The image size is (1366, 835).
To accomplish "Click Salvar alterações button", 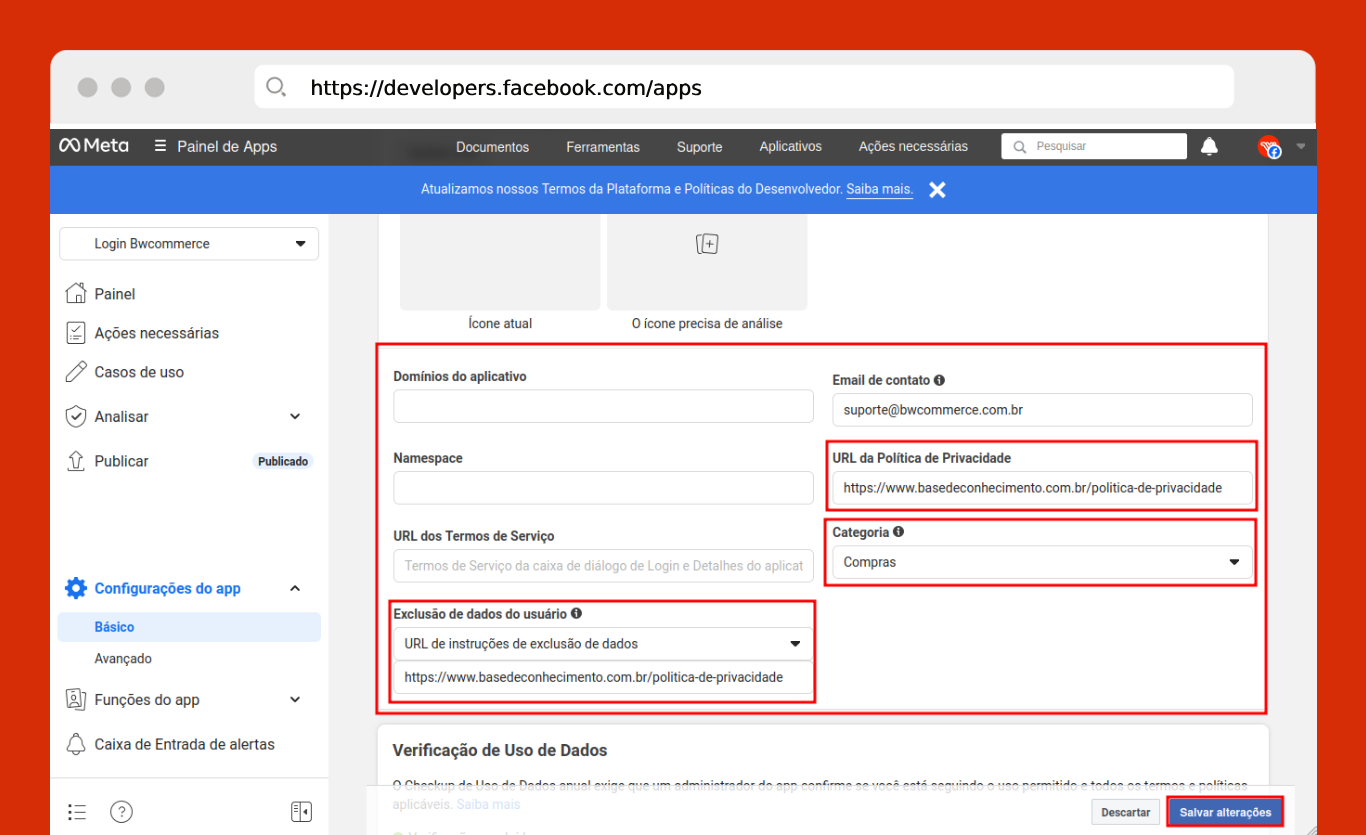I will [1225, 812].
